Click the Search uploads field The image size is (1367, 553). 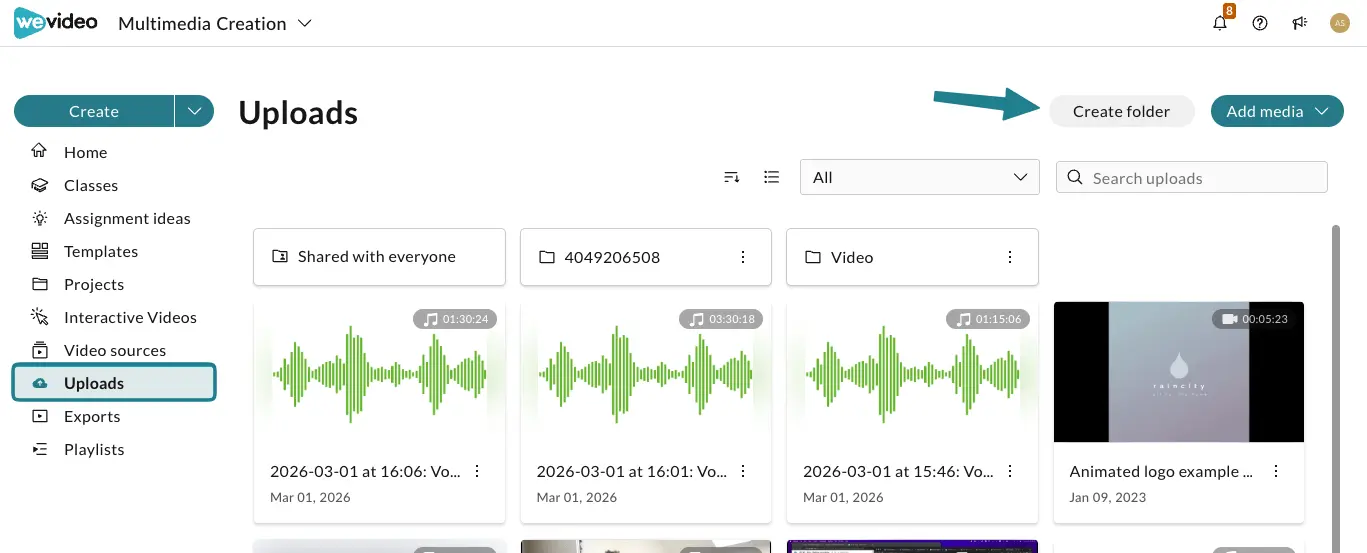[1192, 177]
